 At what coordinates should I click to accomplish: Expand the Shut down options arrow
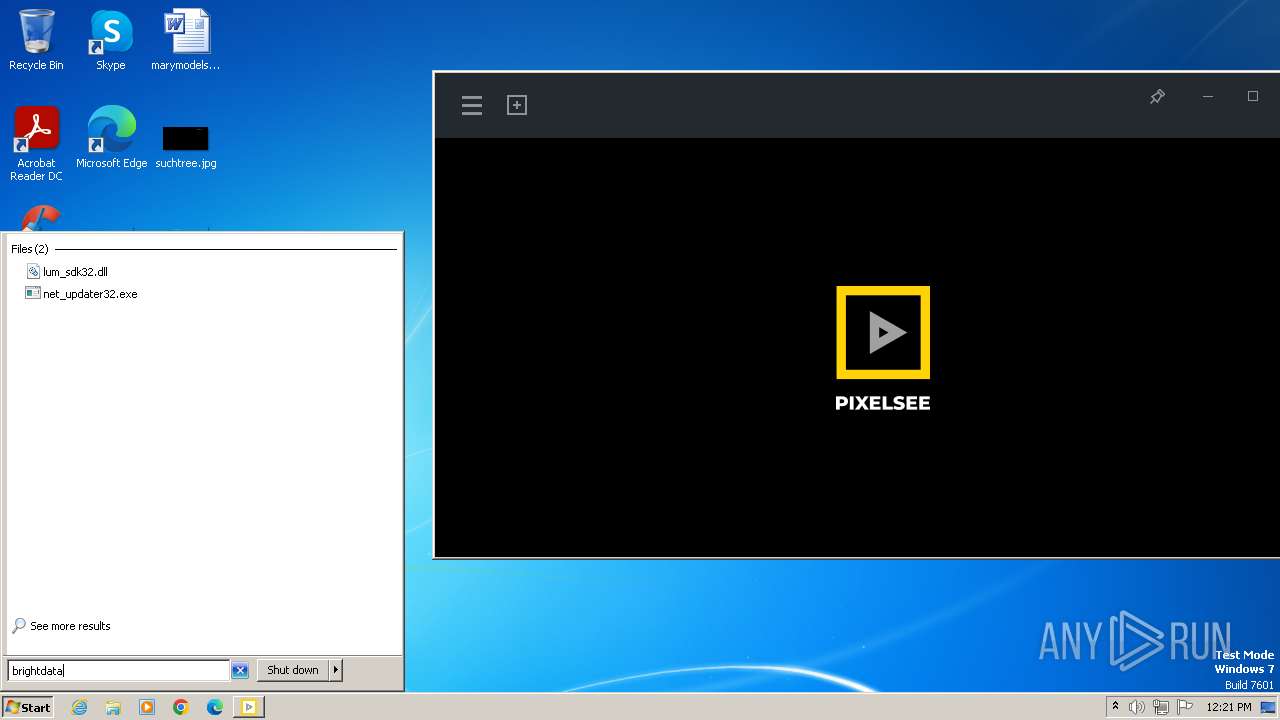(336, 670)
